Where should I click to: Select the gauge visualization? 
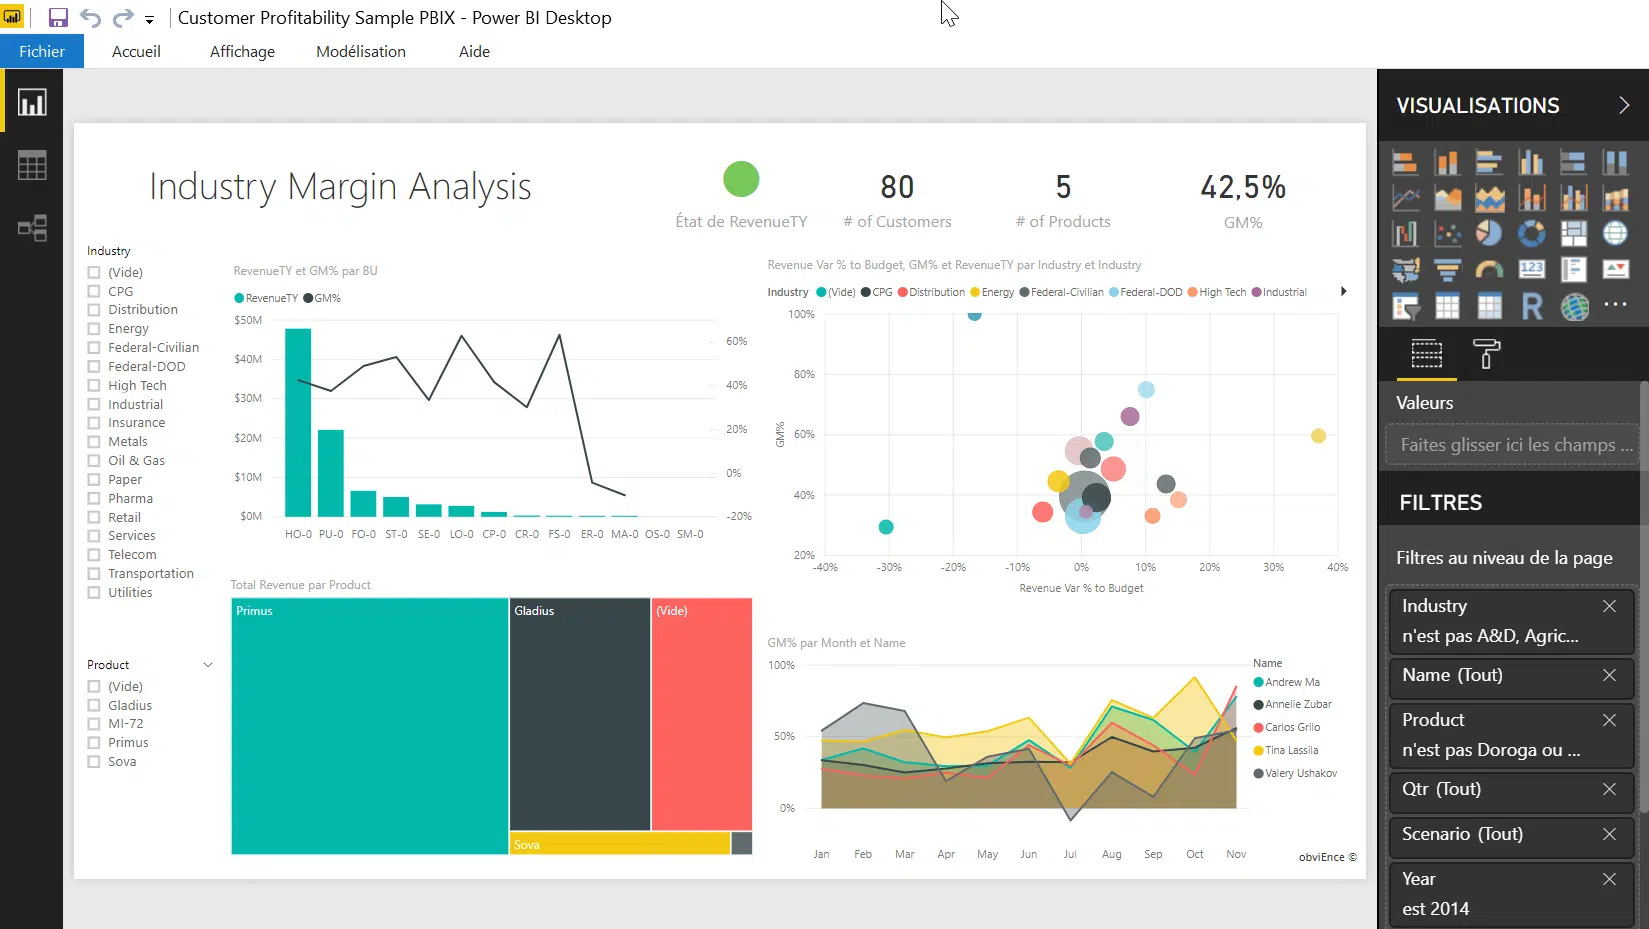[x=1489, y=270]
